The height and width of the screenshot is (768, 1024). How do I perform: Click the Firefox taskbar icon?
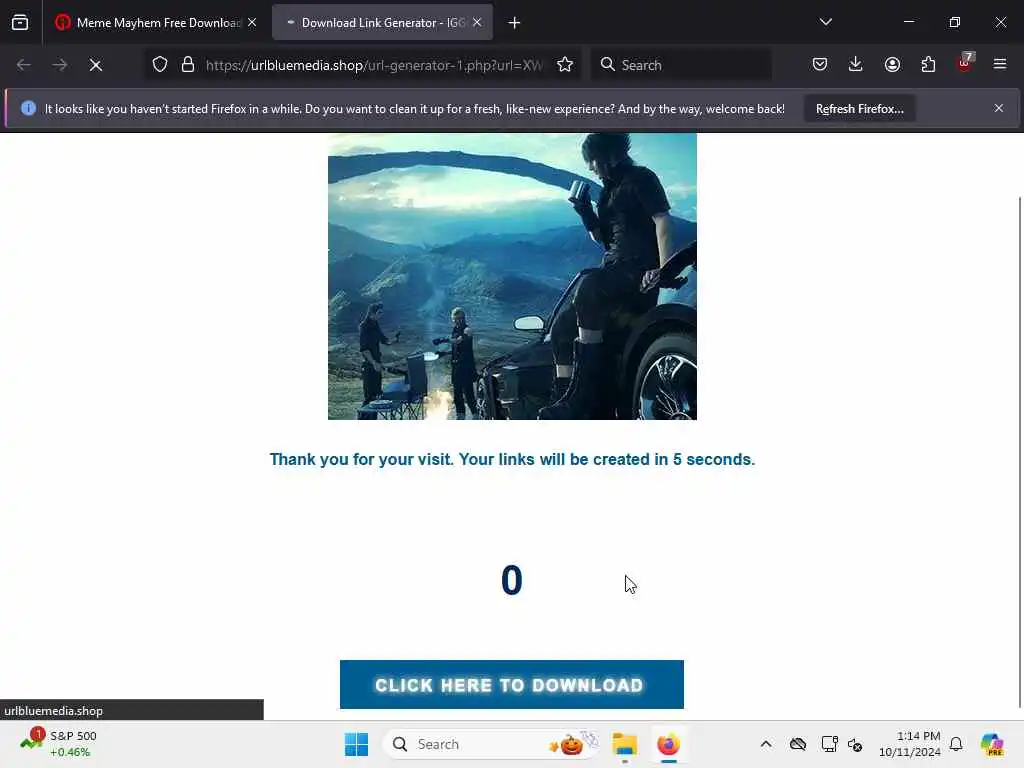tap(668, 744)
